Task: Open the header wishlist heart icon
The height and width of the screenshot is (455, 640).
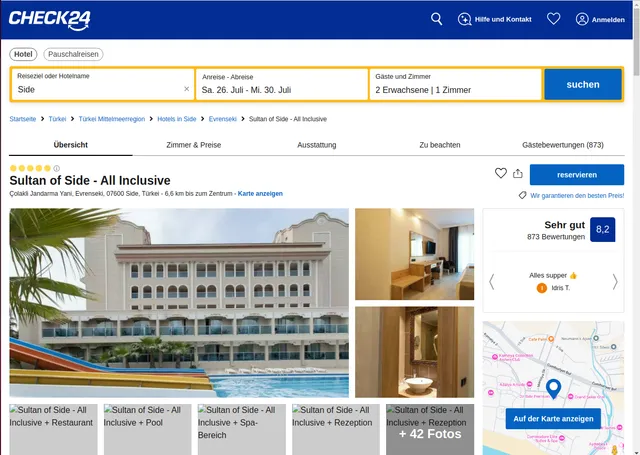Action: click(x=553, y=19)
